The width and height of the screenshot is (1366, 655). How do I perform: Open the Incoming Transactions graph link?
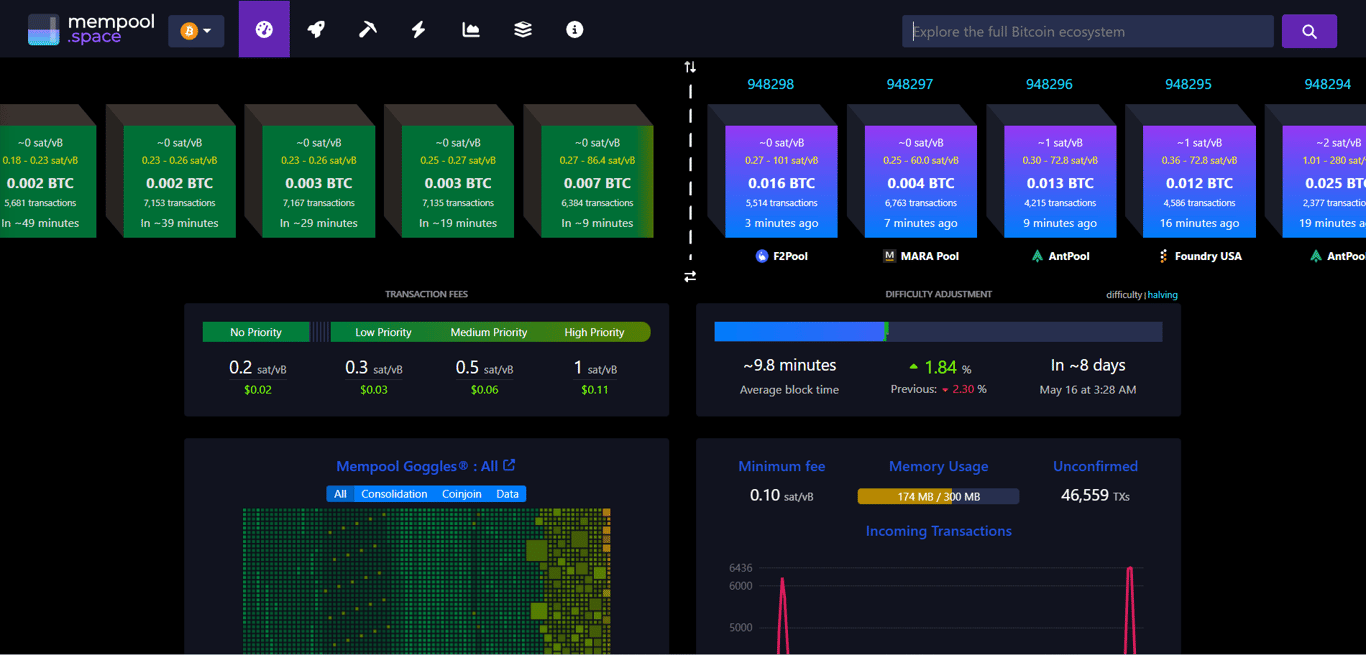938,531
